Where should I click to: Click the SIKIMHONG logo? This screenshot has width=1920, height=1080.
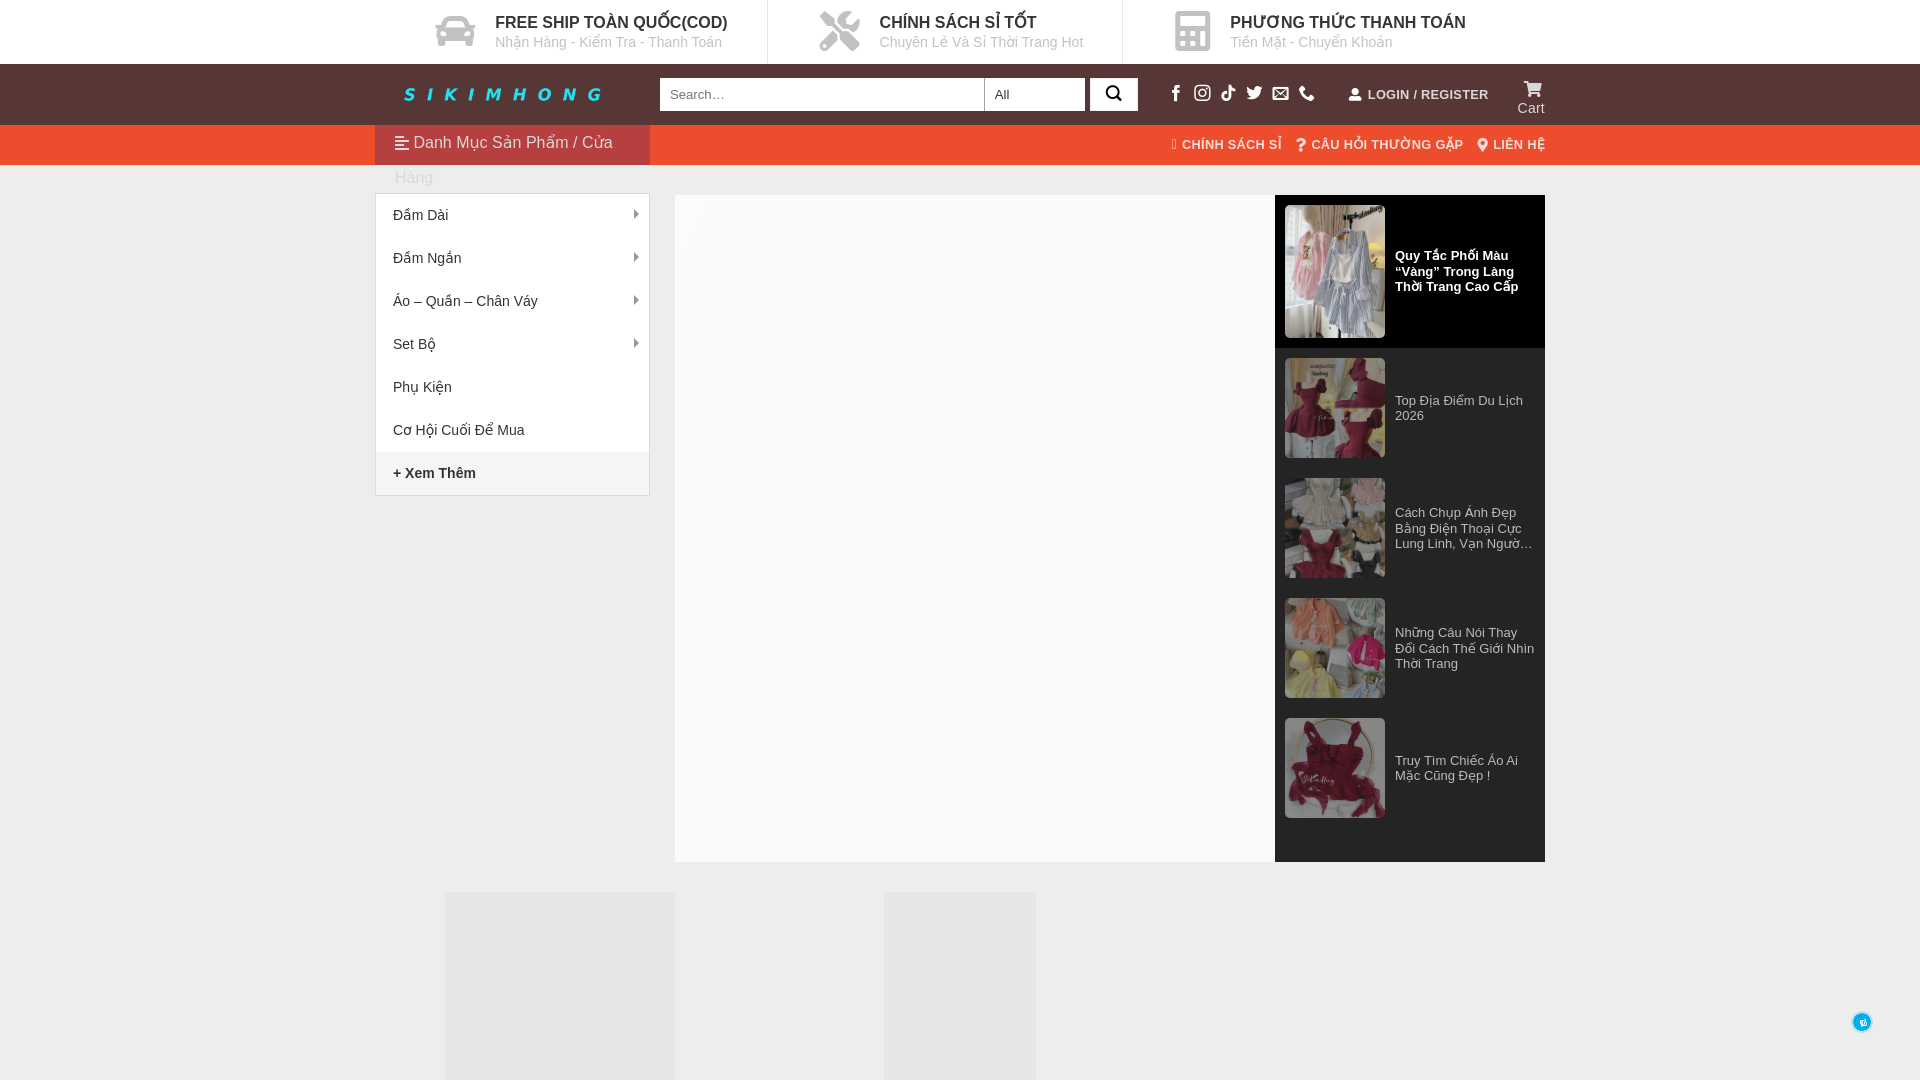pyautogui.click(x=503, y=94)
